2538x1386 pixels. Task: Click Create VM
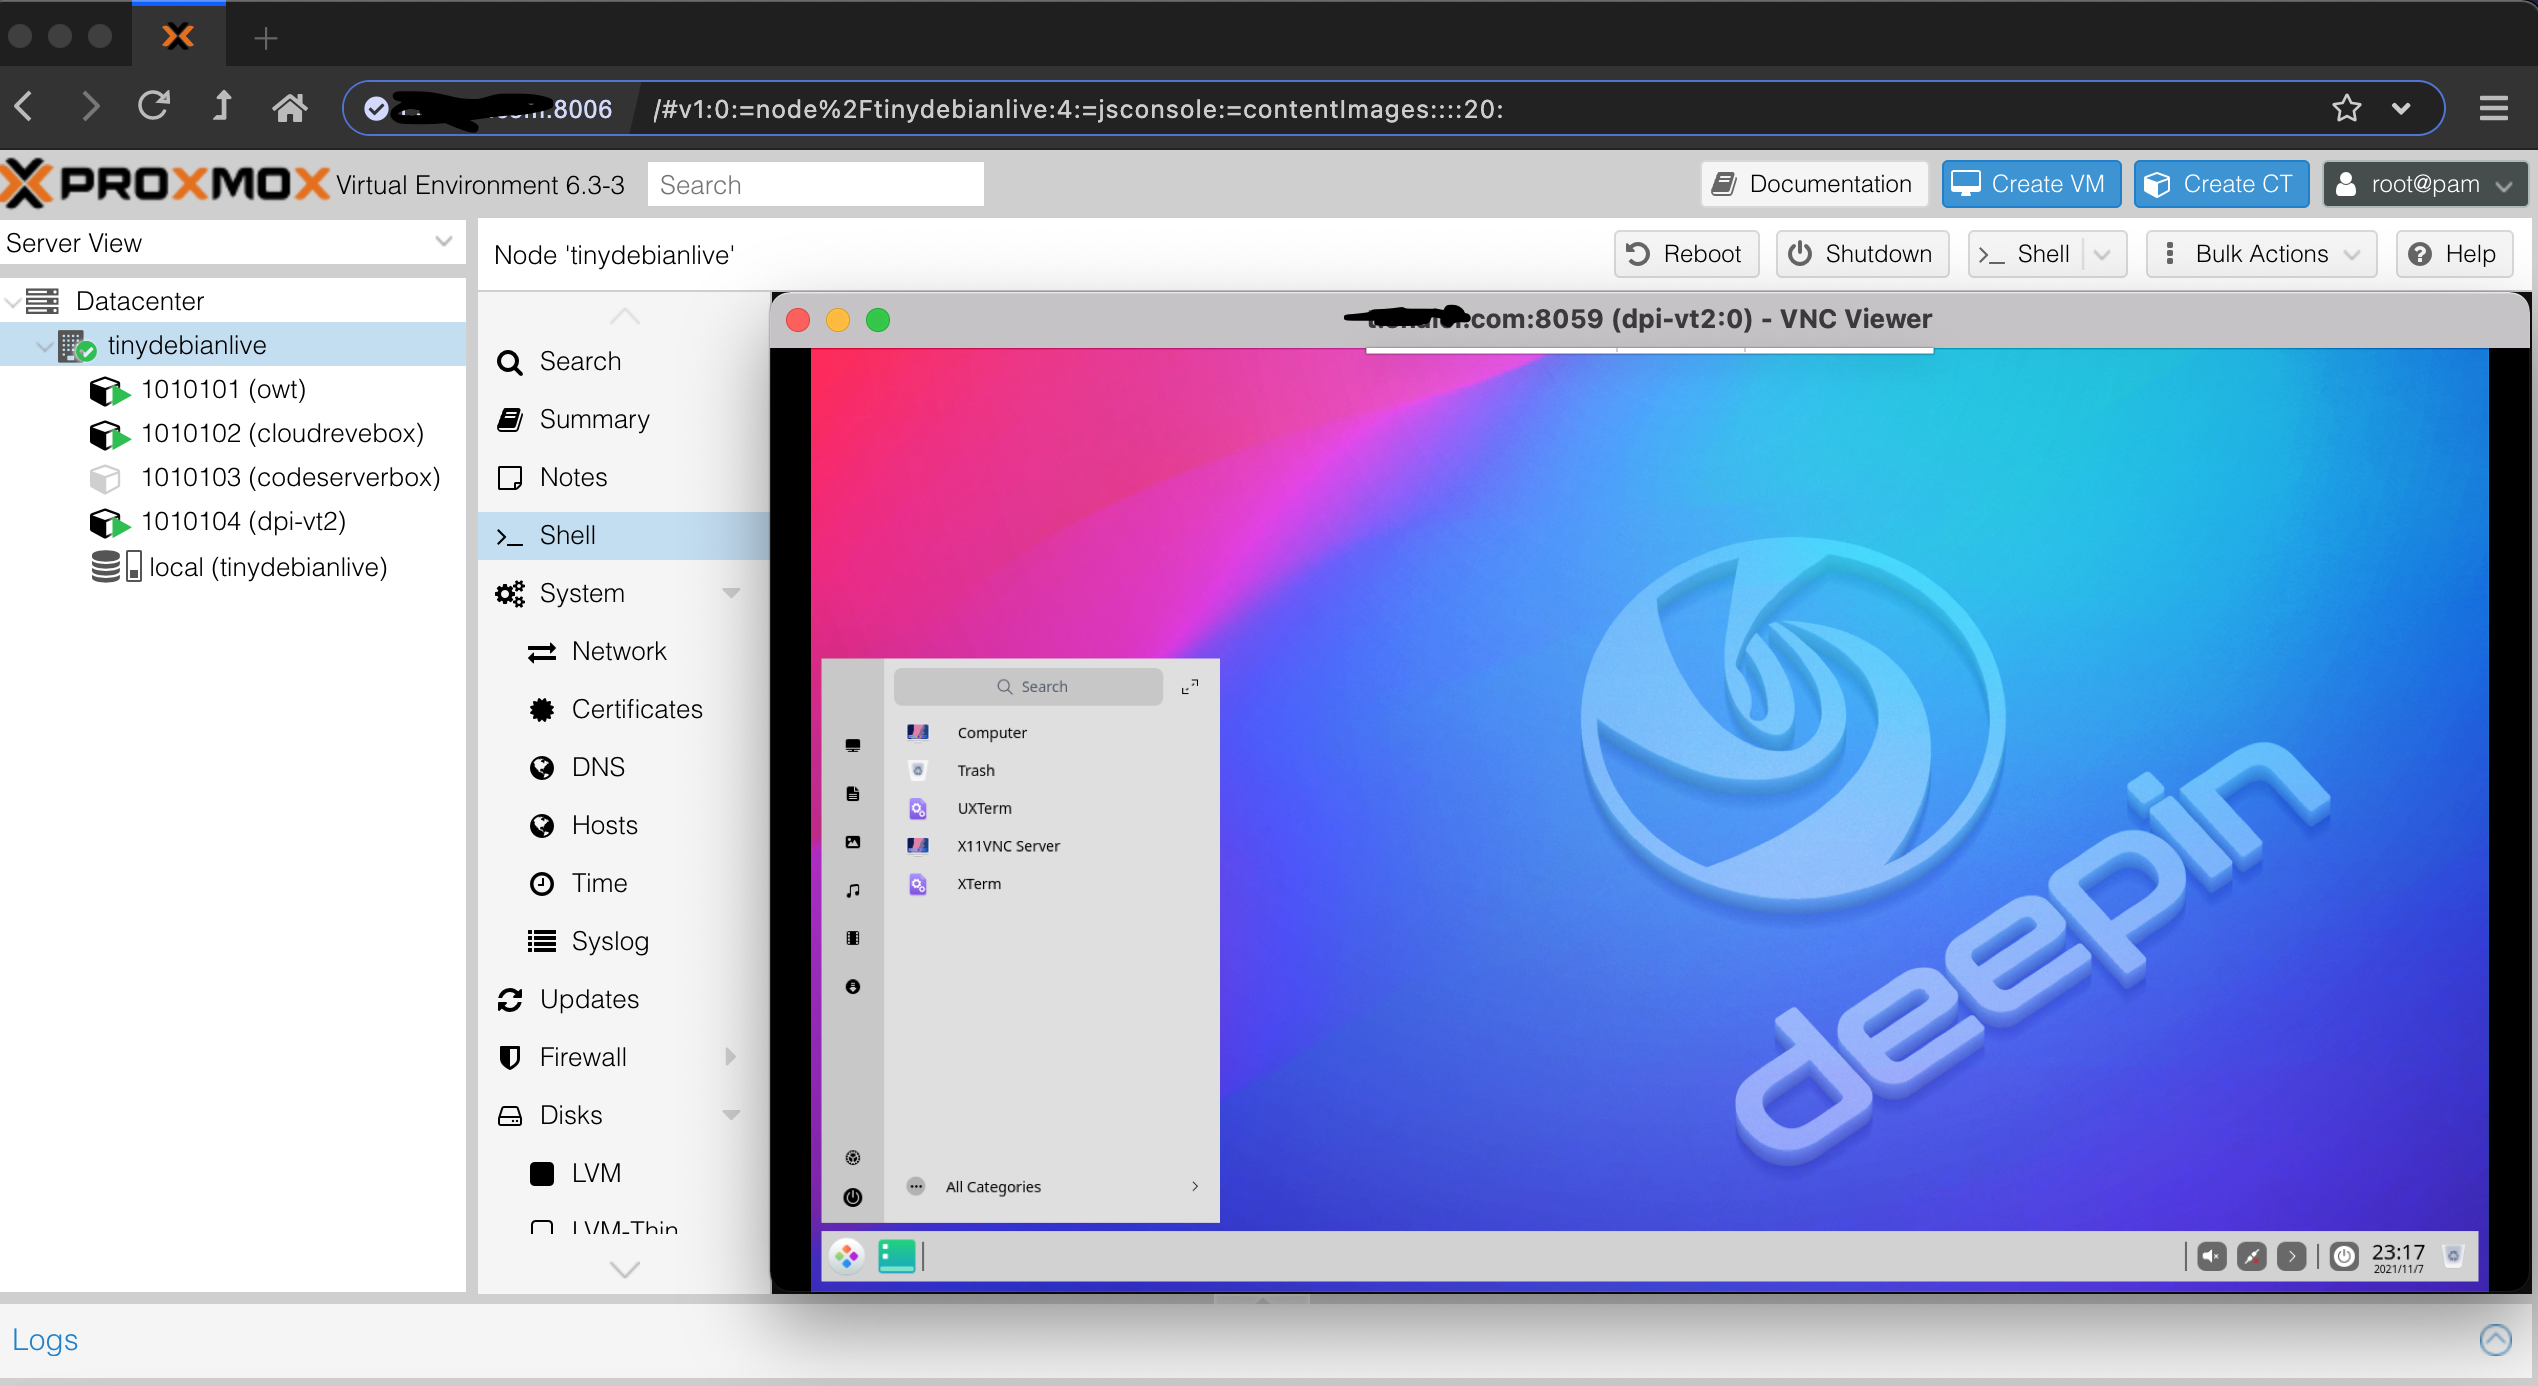(x=2031, y=184)
